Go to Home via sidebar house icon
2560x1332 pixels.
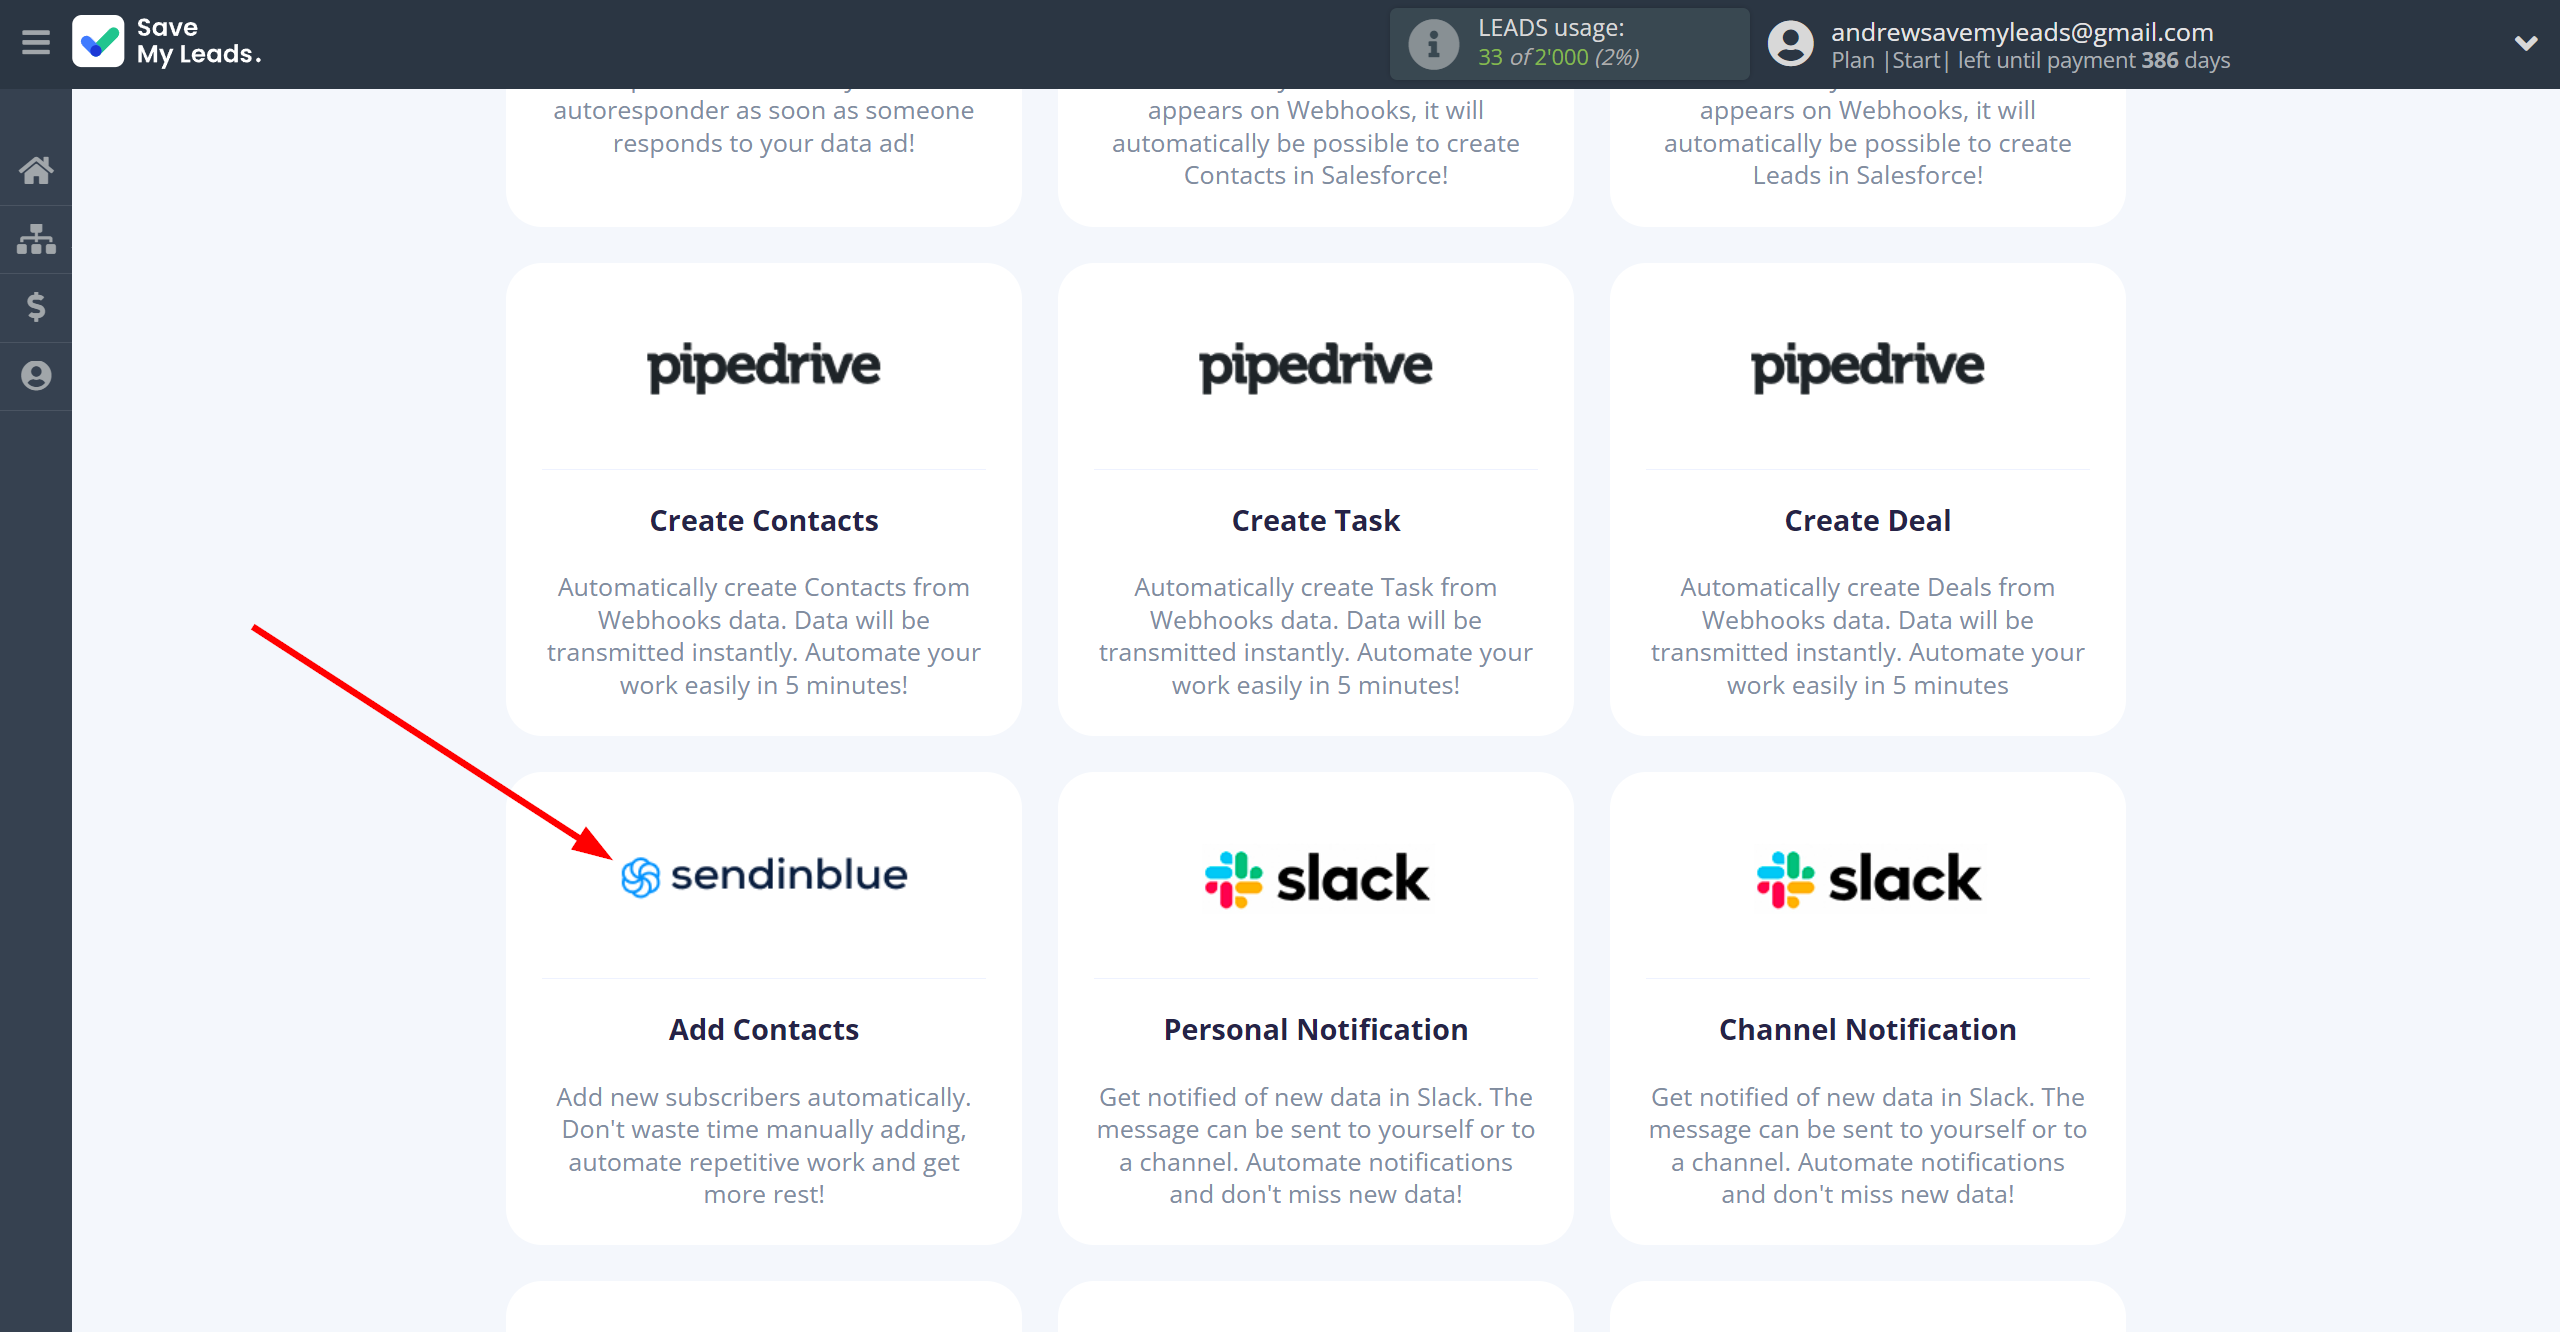[36, 170]
